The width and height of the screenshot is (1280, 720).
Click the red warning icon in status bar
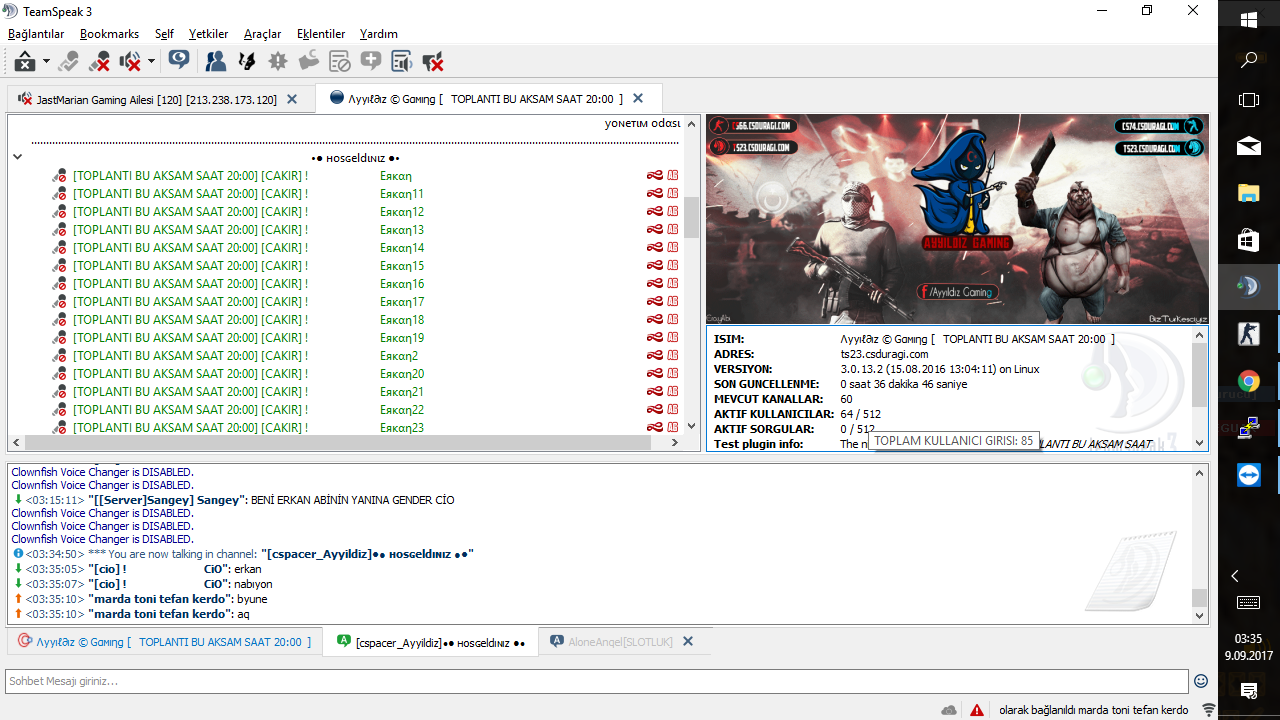click(977, 710)
